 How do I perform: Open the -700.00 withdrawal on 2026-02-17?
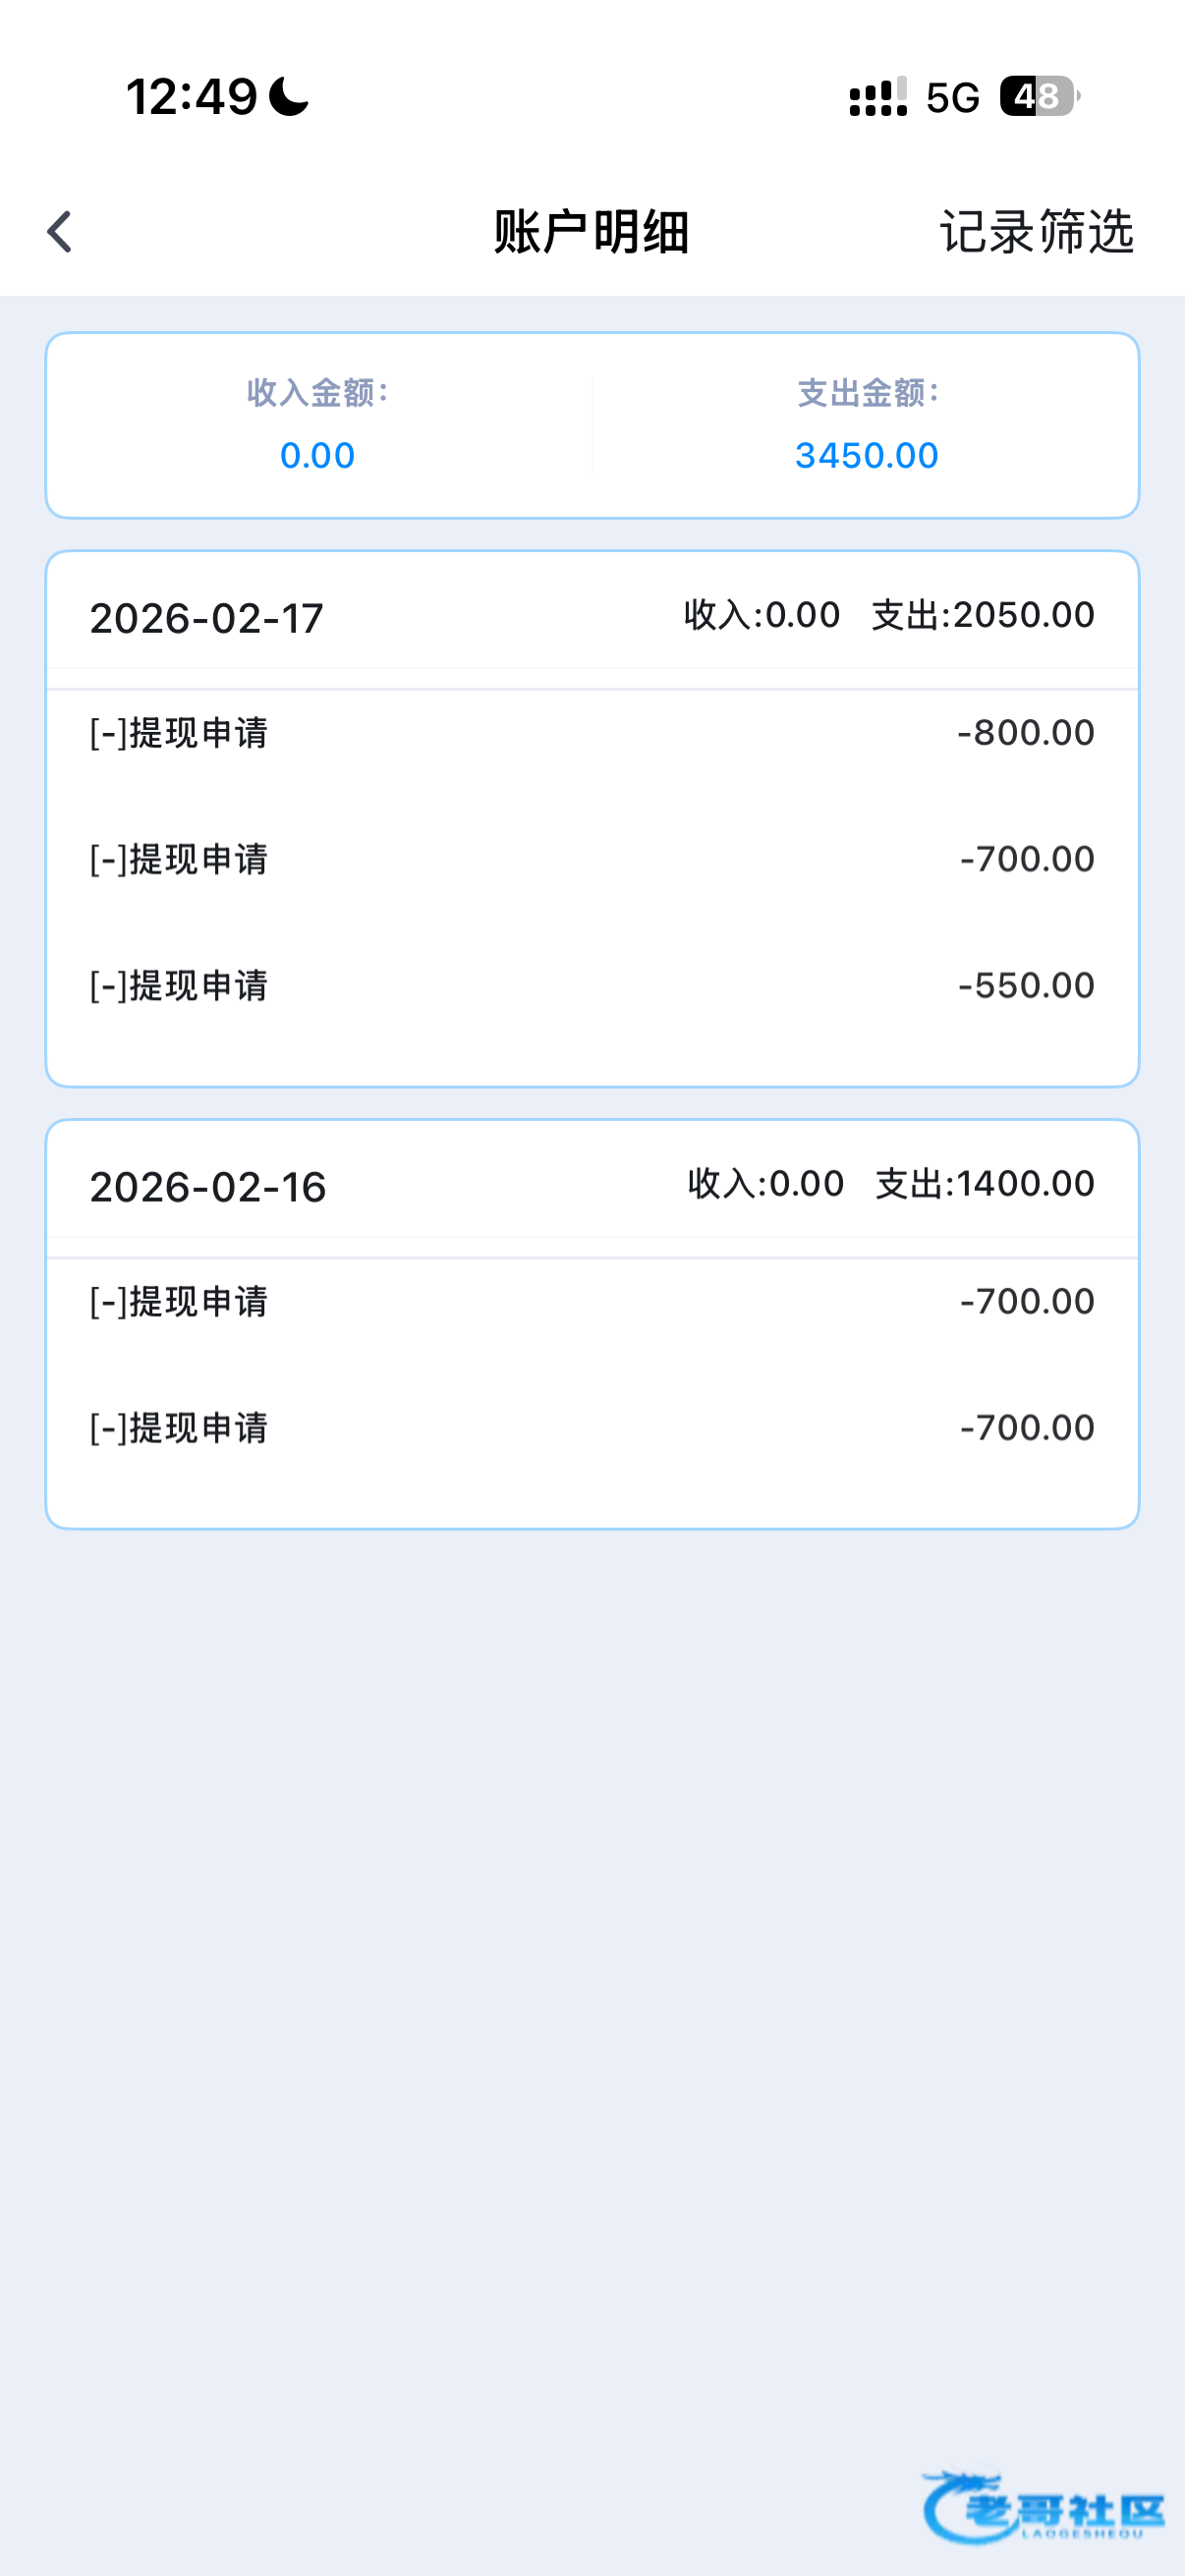(592, 859)
